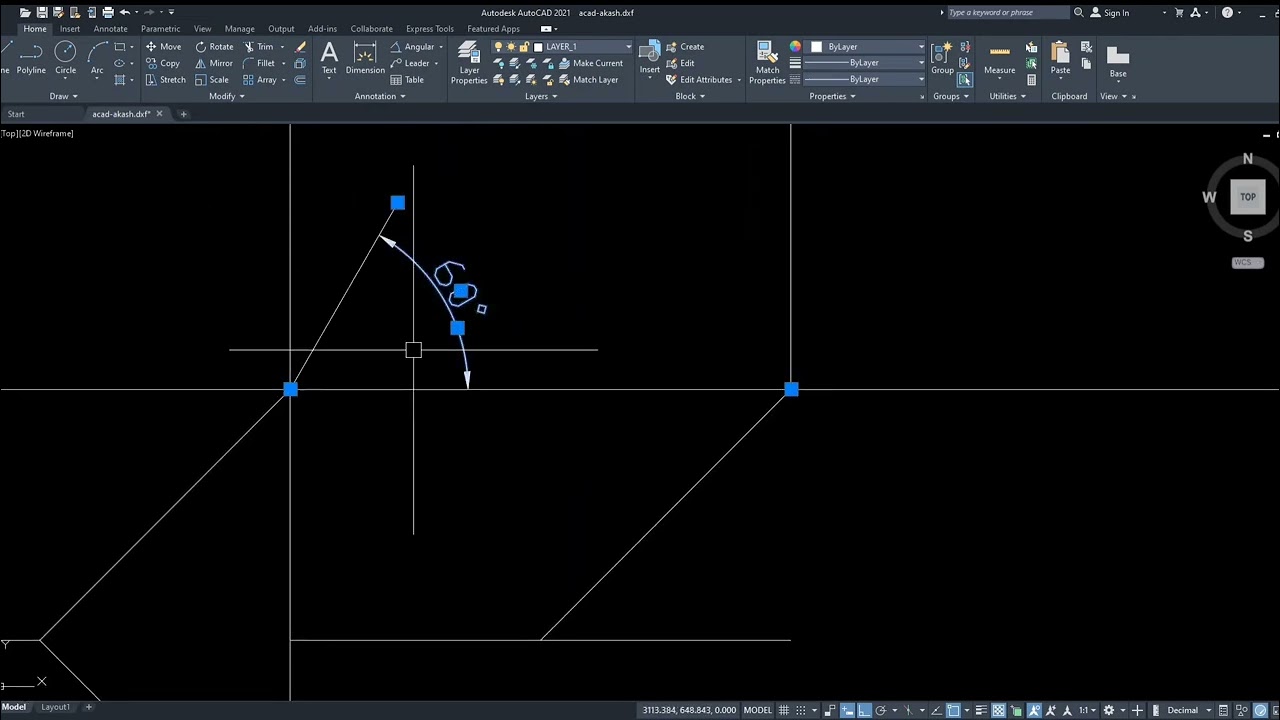Click the Paste clipboard tool
Image resolution: width=1280 pixels, height=720 pixels.
pyautogui.click(x=1060, y=58)
